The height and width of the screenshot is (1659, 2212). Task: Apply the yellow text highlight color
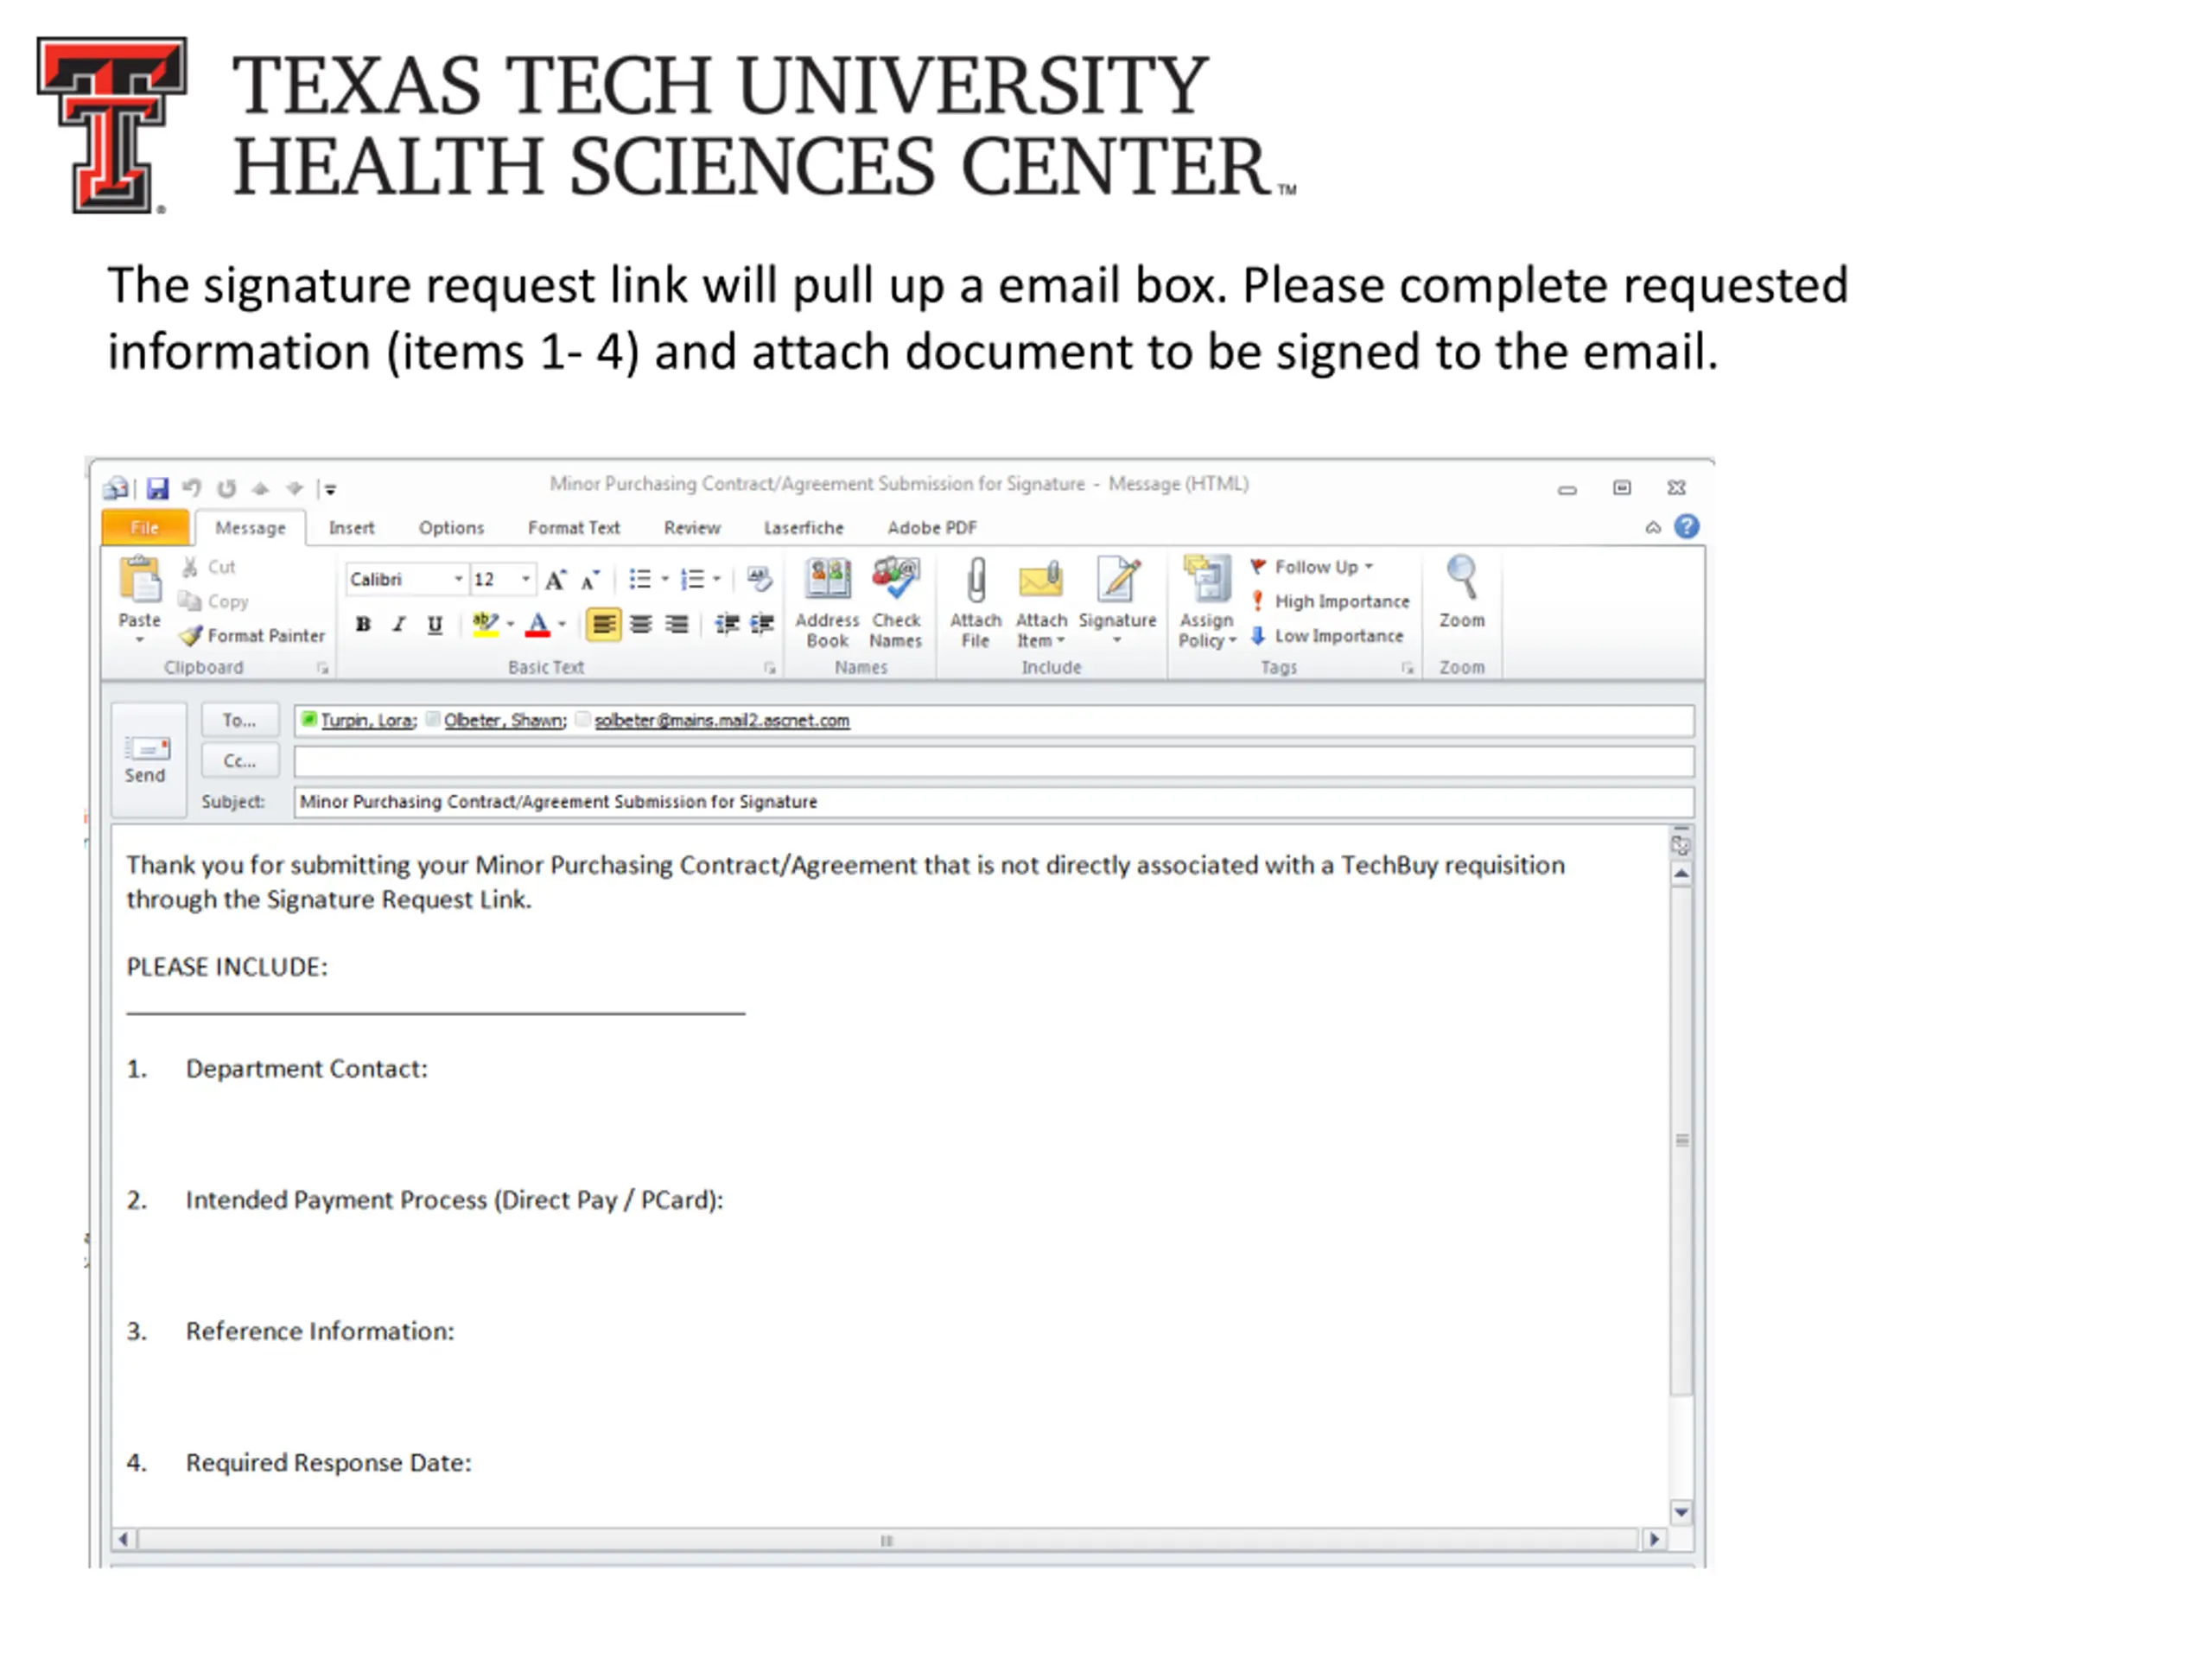click(x=485, y=625)
